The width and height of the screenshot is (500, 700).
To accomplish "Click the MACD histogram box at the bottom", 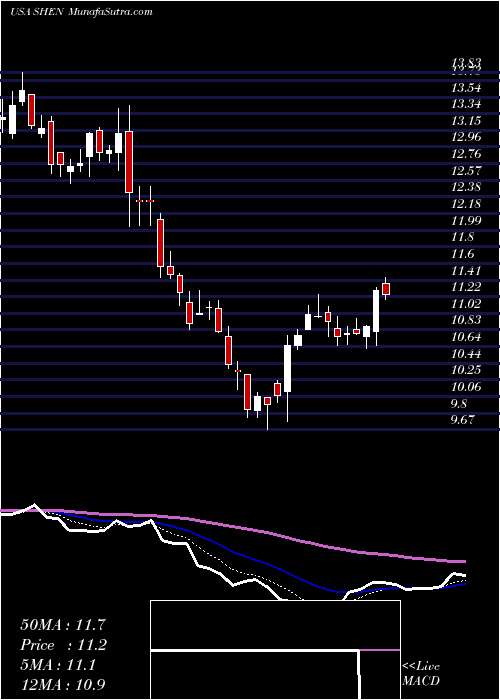I will tap(275, 650).
